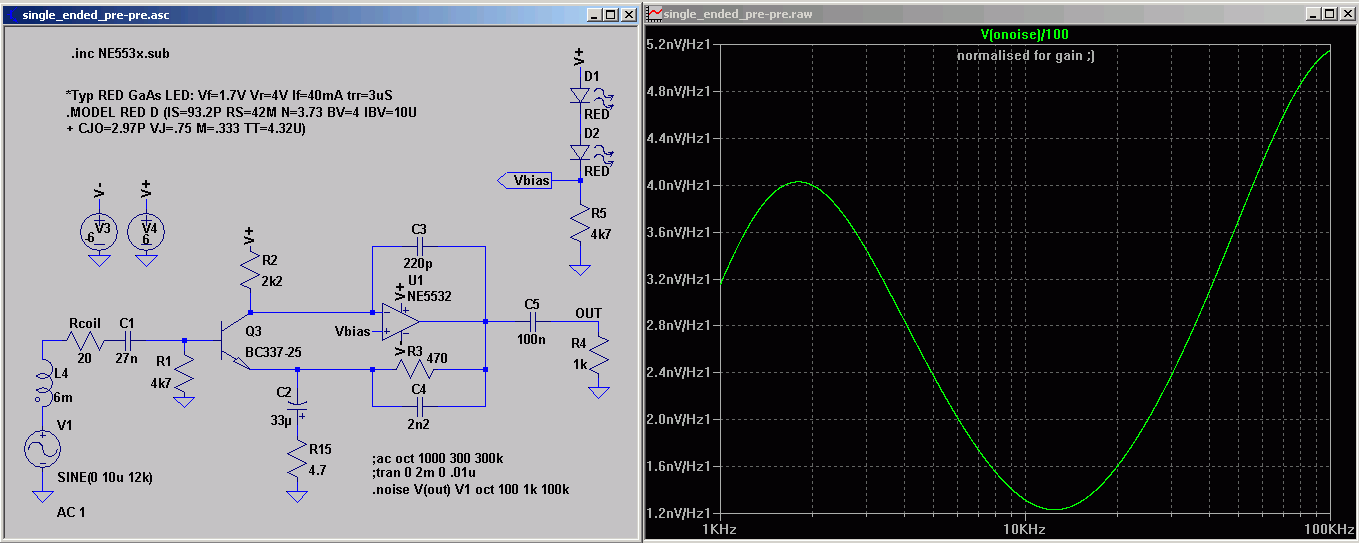Open the schematic window's title bar icon menu
This screenshot has height=543, width=1359.
pyautogui.click(x=12, y=14)
